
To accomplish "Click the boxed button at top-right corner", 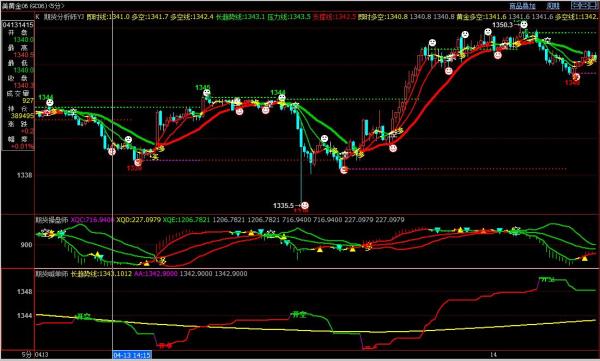I will [583, 5].
